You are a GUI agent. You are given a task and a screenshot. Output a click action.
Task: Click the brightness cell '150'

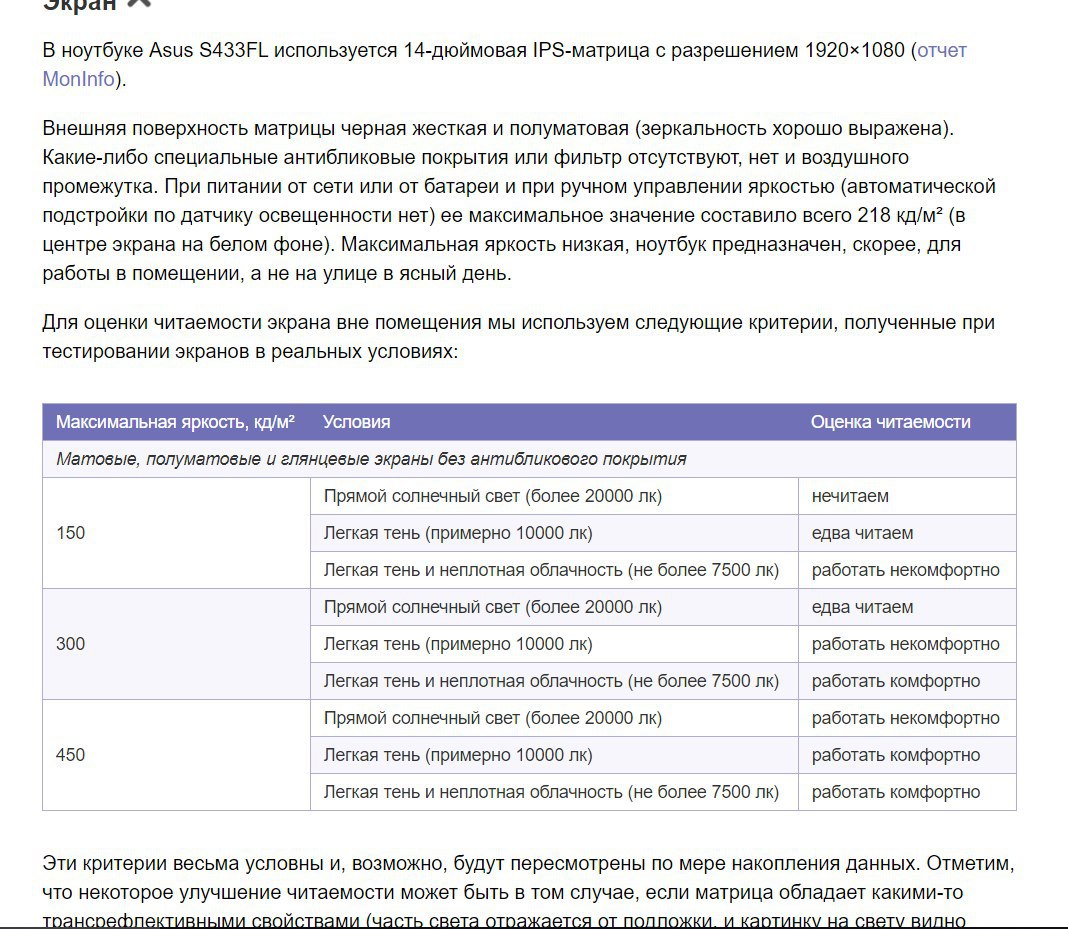tap(176, 533)
